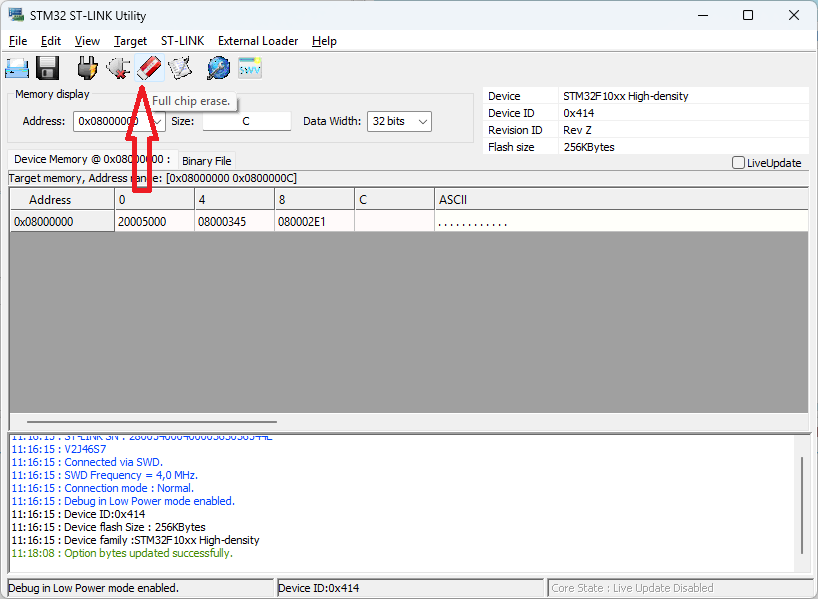Screen dimensions: 818x599
Task: Click the Address column header
Action: click(x=62, y=200)
